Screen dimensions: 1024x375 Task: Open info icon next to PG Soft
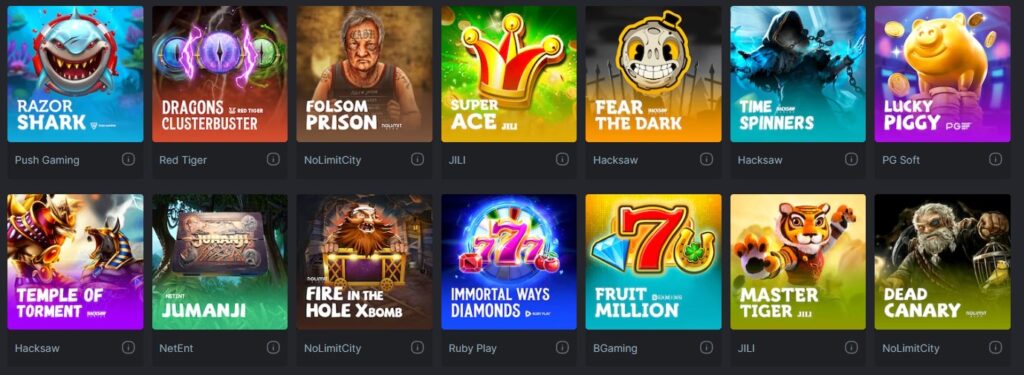(x=995, y=159)
